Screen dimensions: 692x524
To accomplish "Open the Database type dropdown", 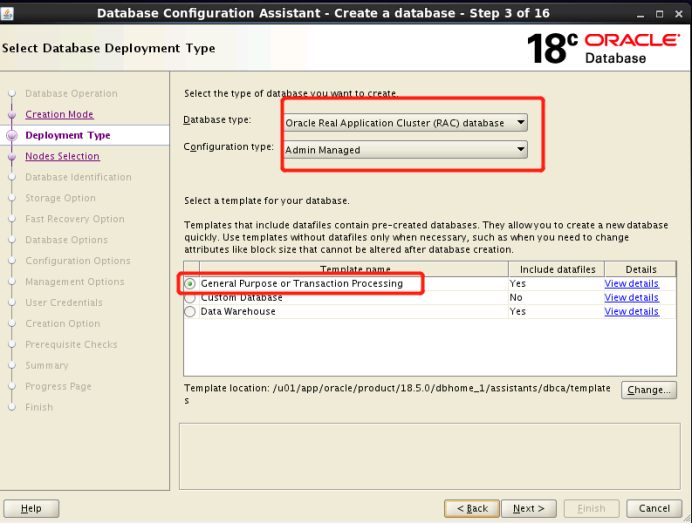I will click(x=406, y=123).
